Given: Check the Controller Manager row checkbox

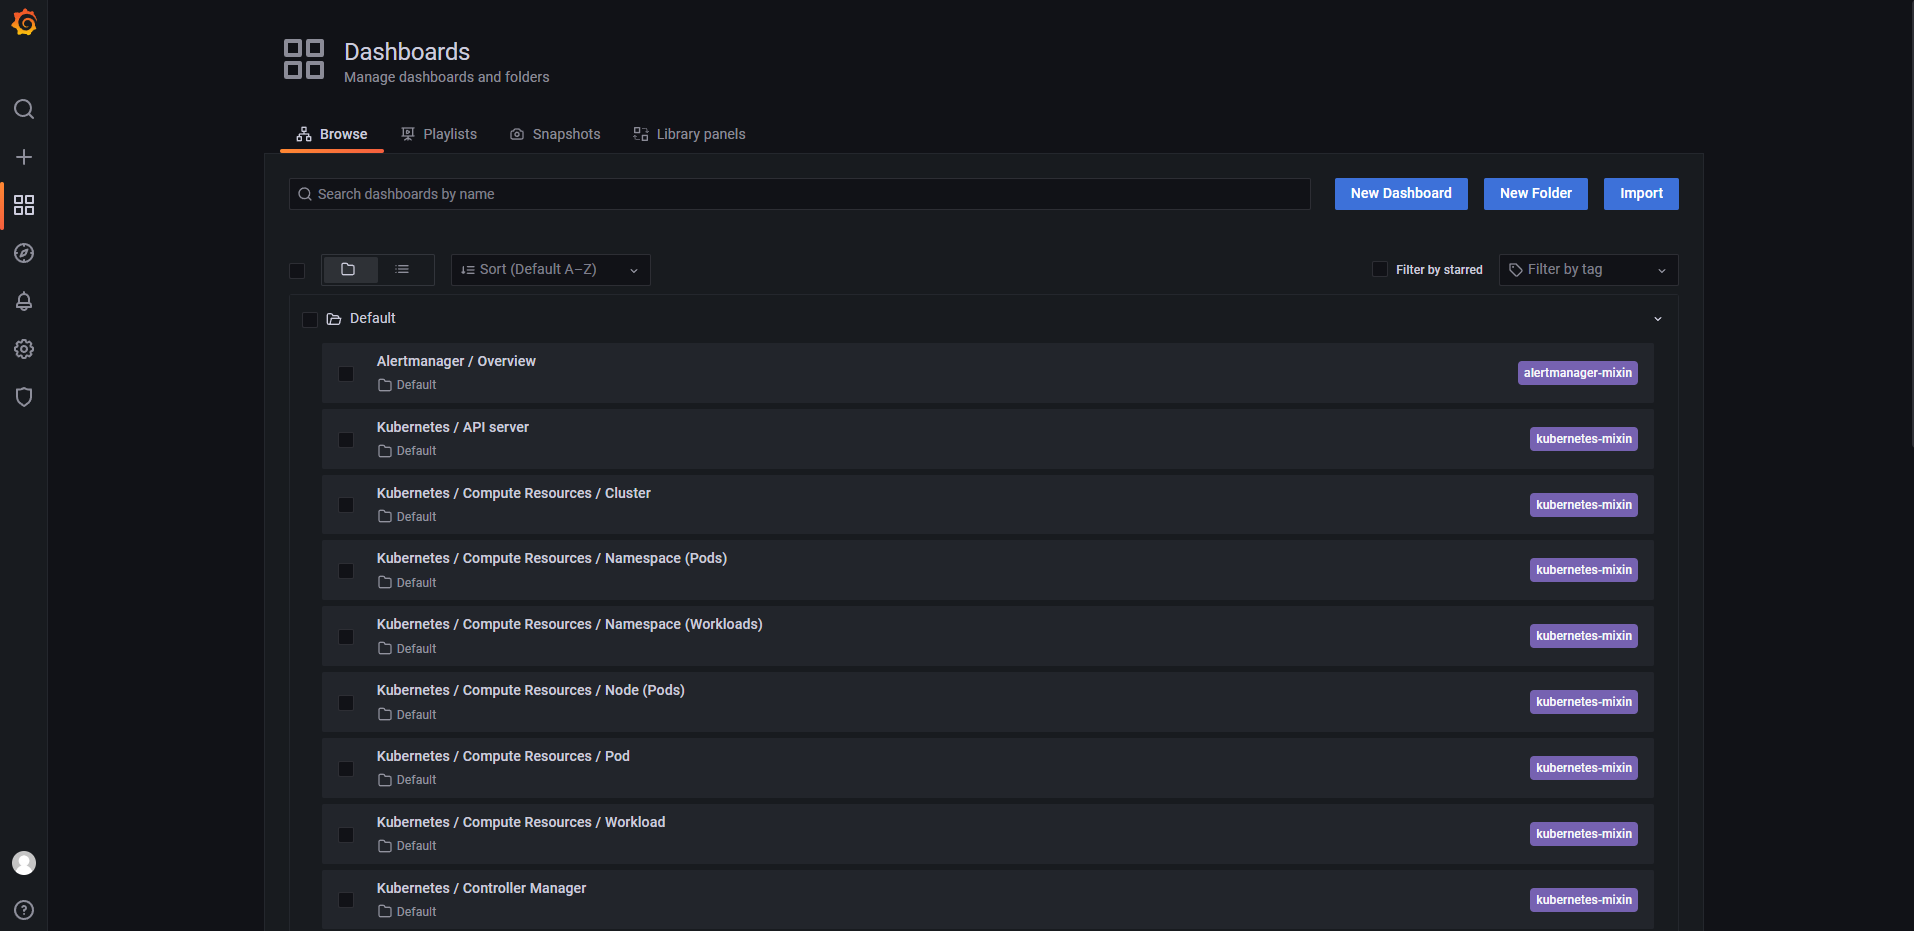Looking at the screenshot, I should [346, 900].
